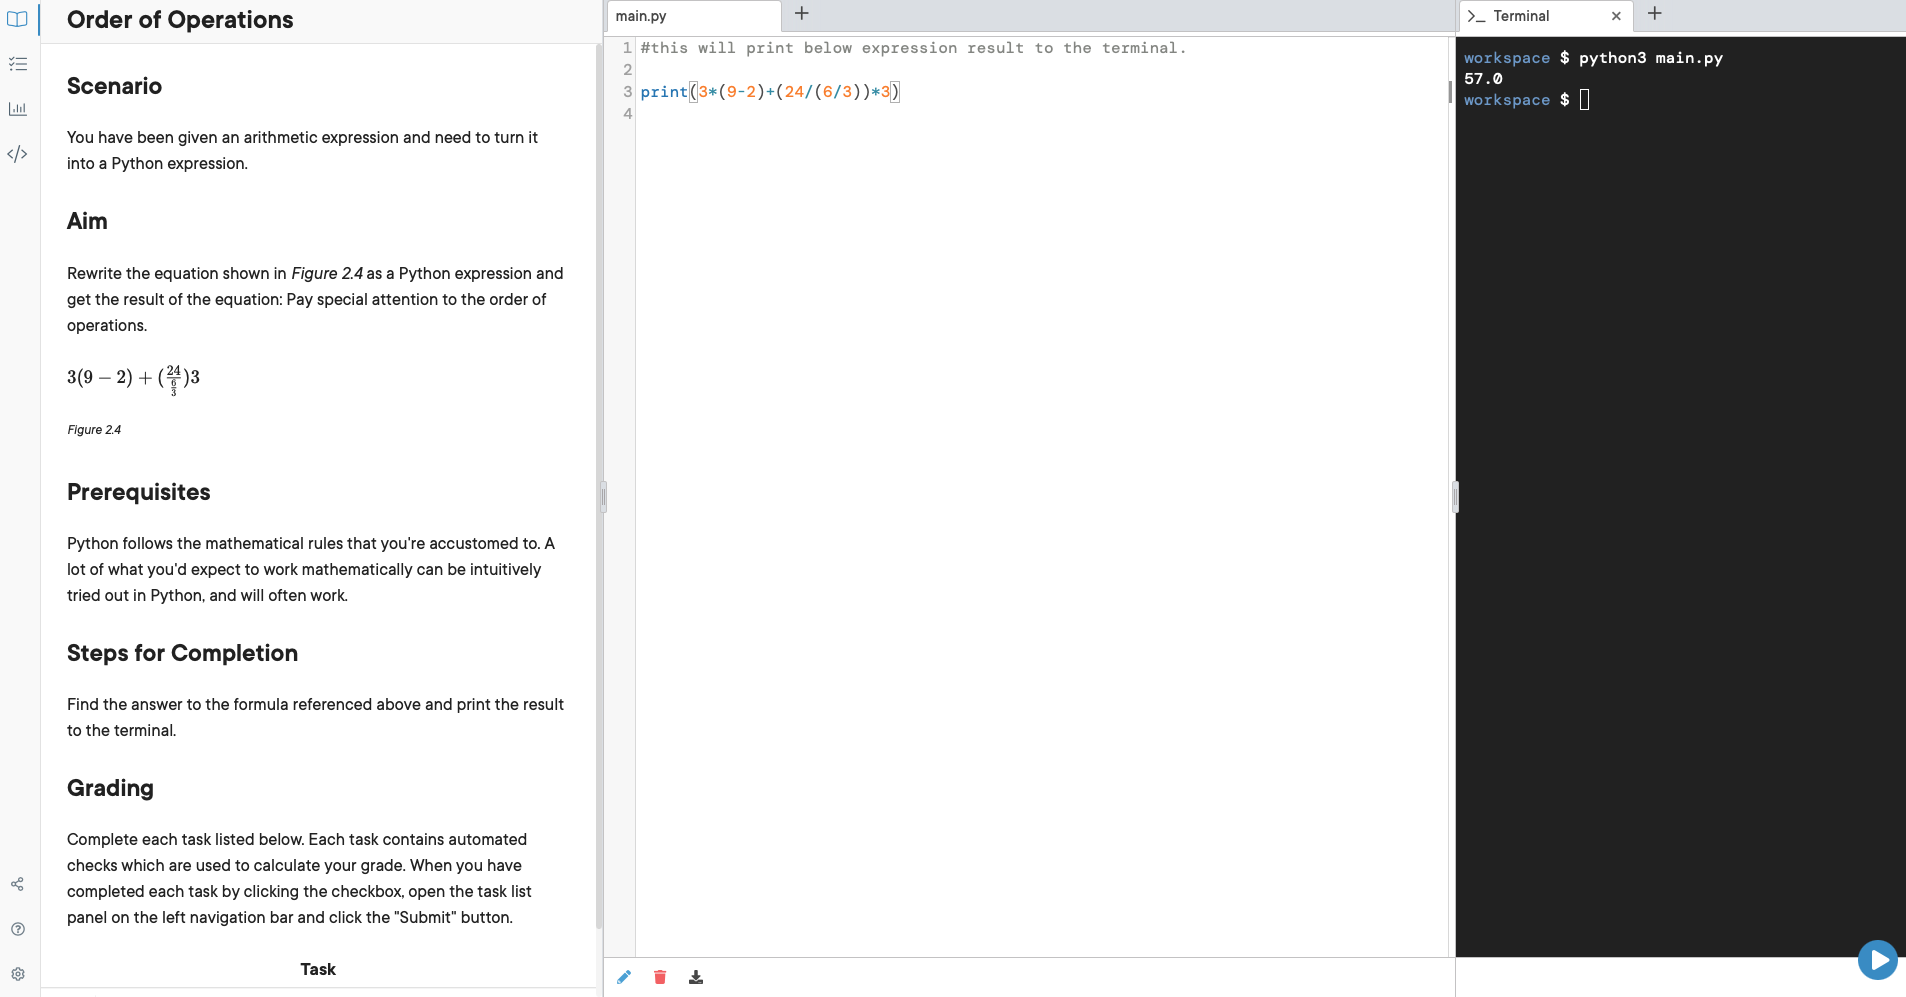
Task: Click the 'Grading' heading
Action: coord(110,788)
